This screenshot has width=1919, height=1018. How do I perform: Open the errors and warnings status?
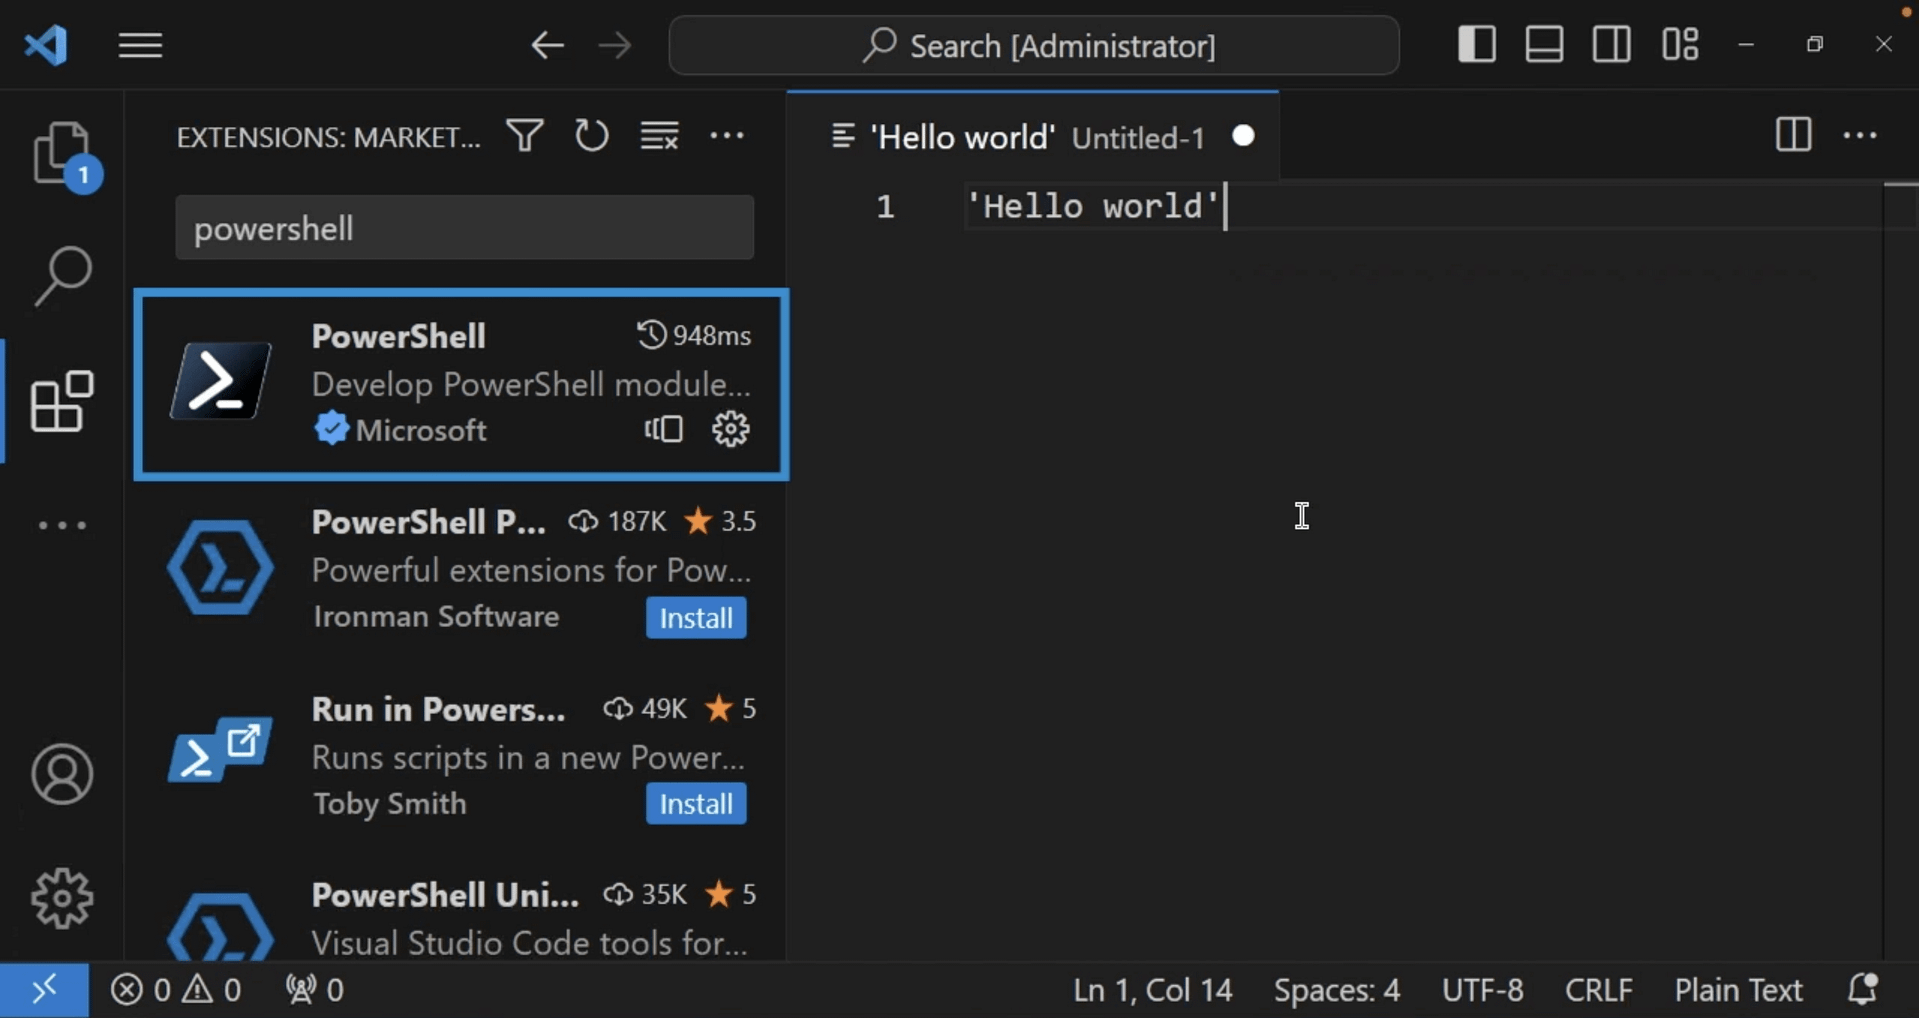(x=176, y=990)
